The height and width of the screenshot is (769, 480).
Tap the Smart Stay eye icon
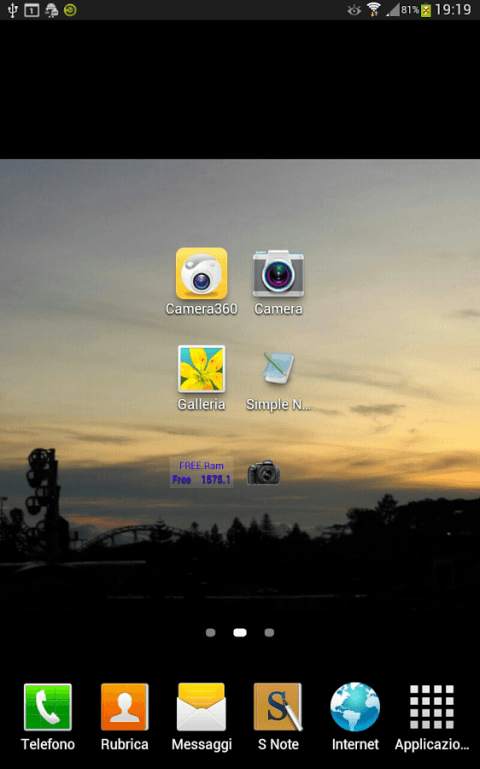click(x=354, y=10)
